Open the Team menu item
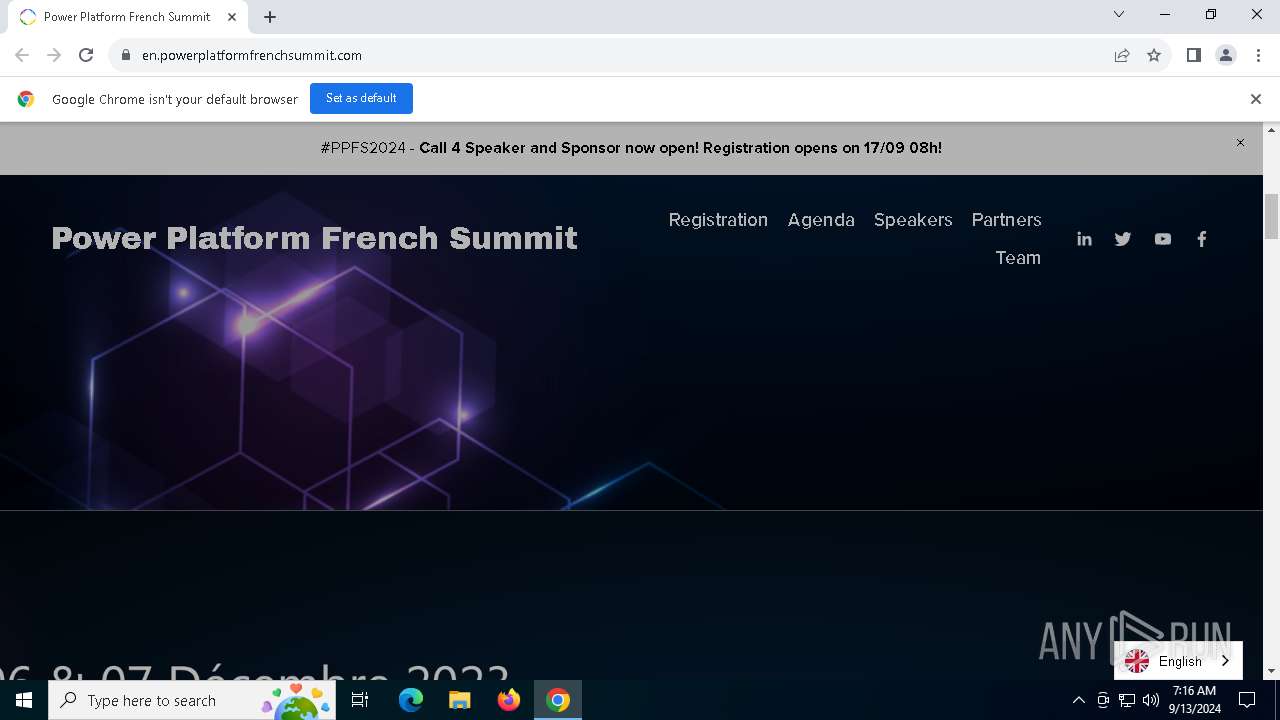 click(1018, 258)
